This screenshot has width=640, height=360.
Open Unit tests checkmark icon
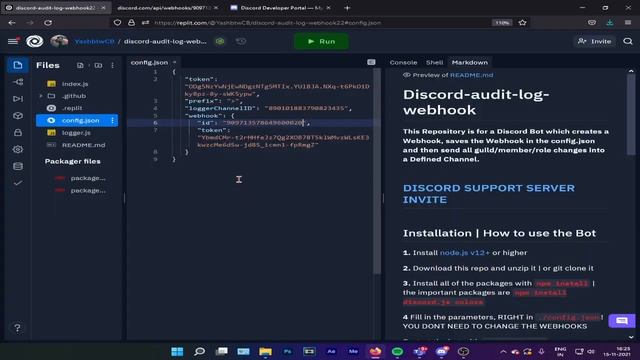pyautogui.click(x=18, y=183)
